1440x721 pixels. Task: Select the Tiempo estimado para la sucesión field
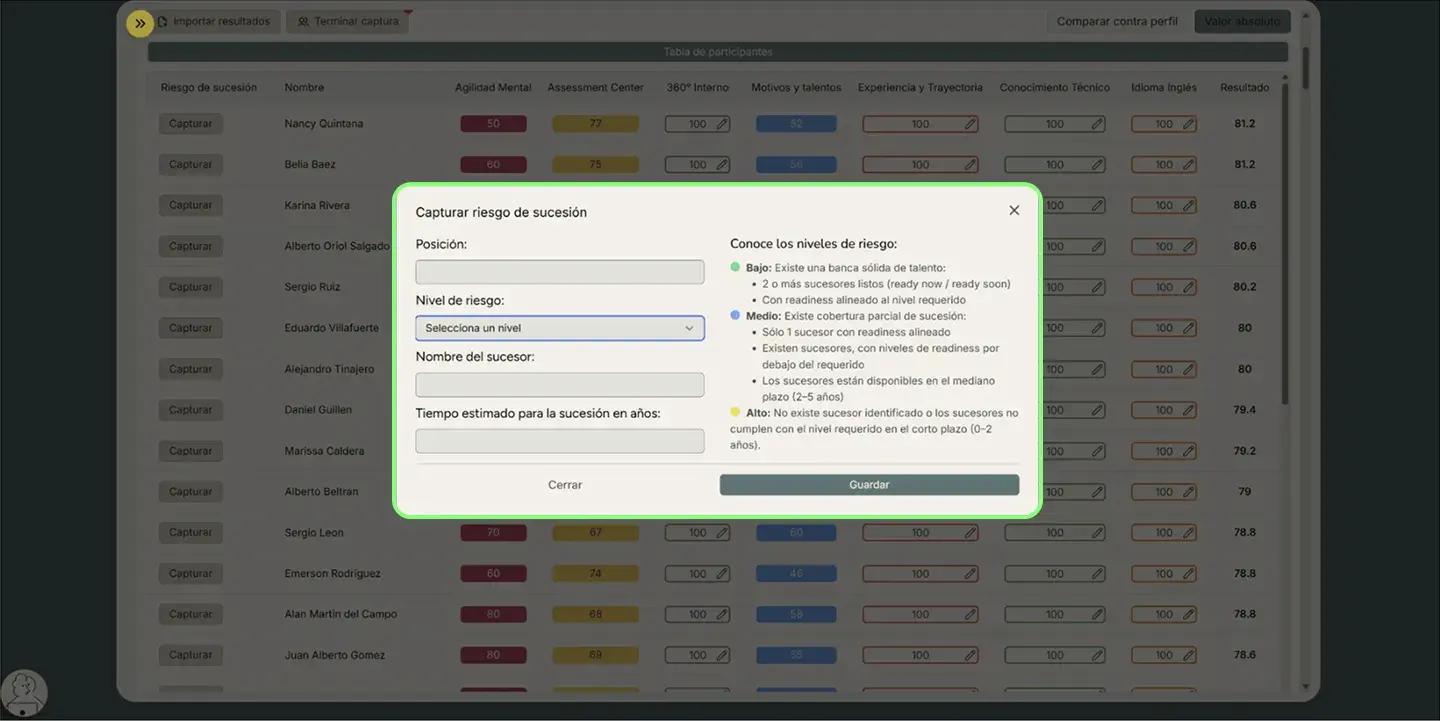click(560, 441)
